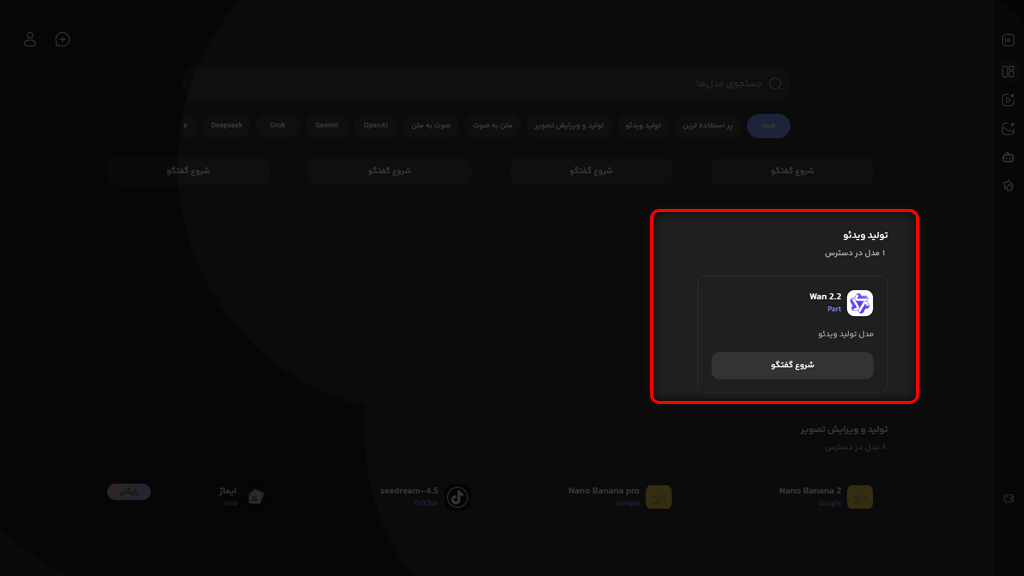This screenshot has height=576, width=1024.
Task: Open the robot assistant sidebar icon
Action: pos(1008,157)
